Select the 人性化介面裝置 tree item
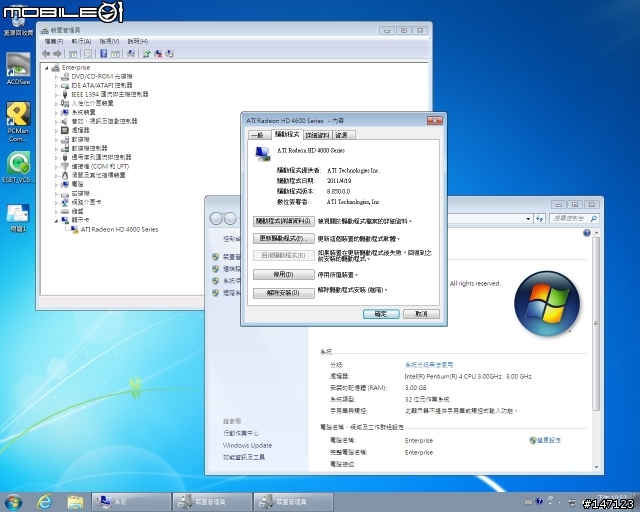Viewport: 640px width, 512px height. click(x=92, y=104)
